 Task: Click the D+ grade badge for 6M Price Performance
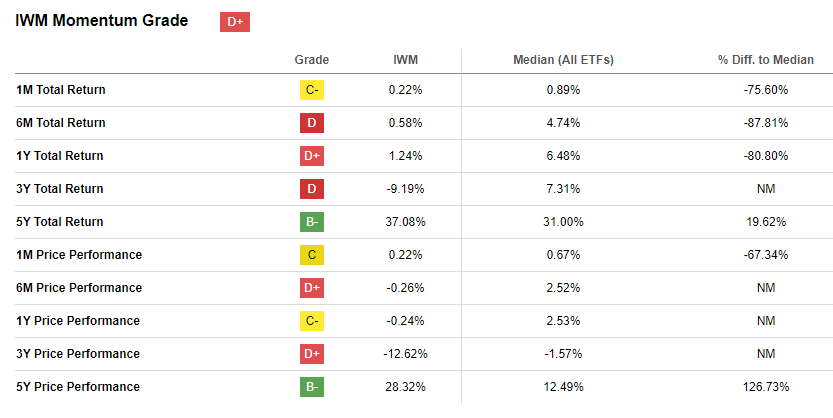coord(312,288)
